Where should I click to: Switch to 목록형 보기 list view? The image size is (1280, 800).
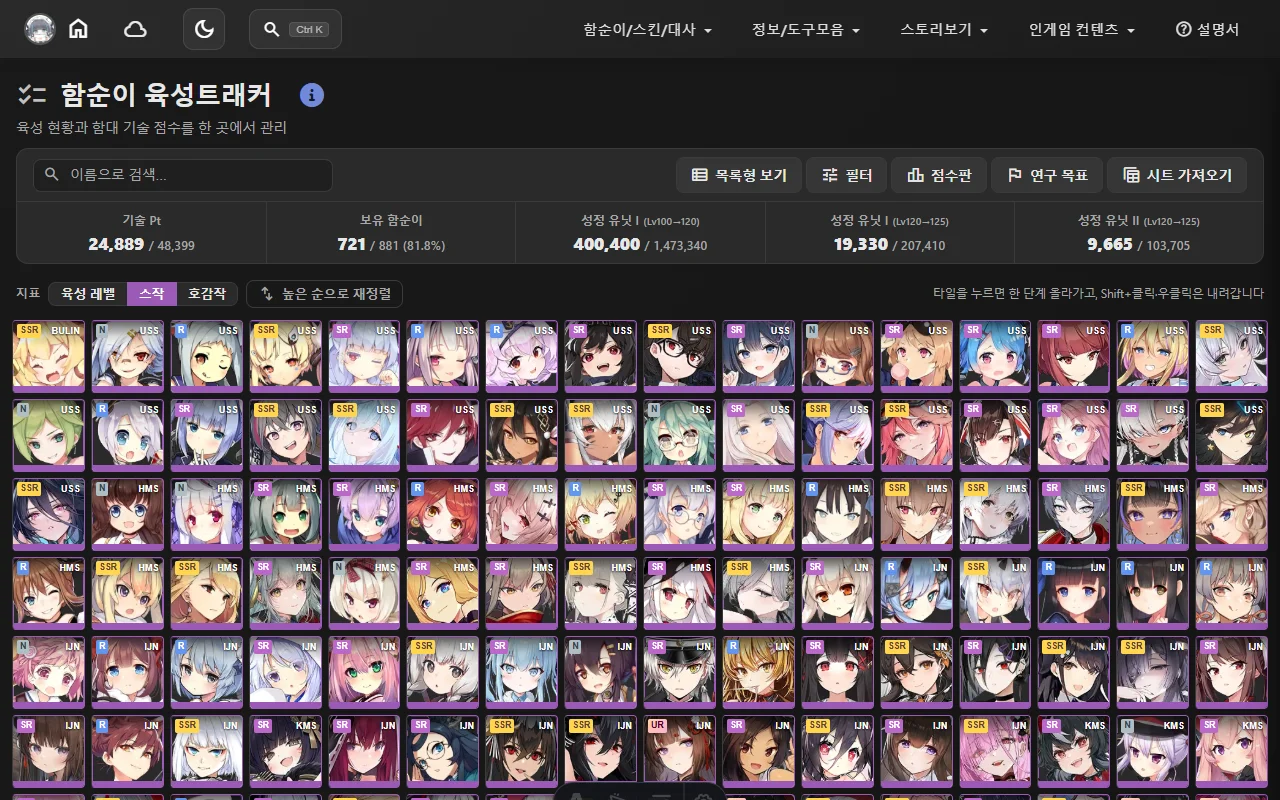[739, 175]
